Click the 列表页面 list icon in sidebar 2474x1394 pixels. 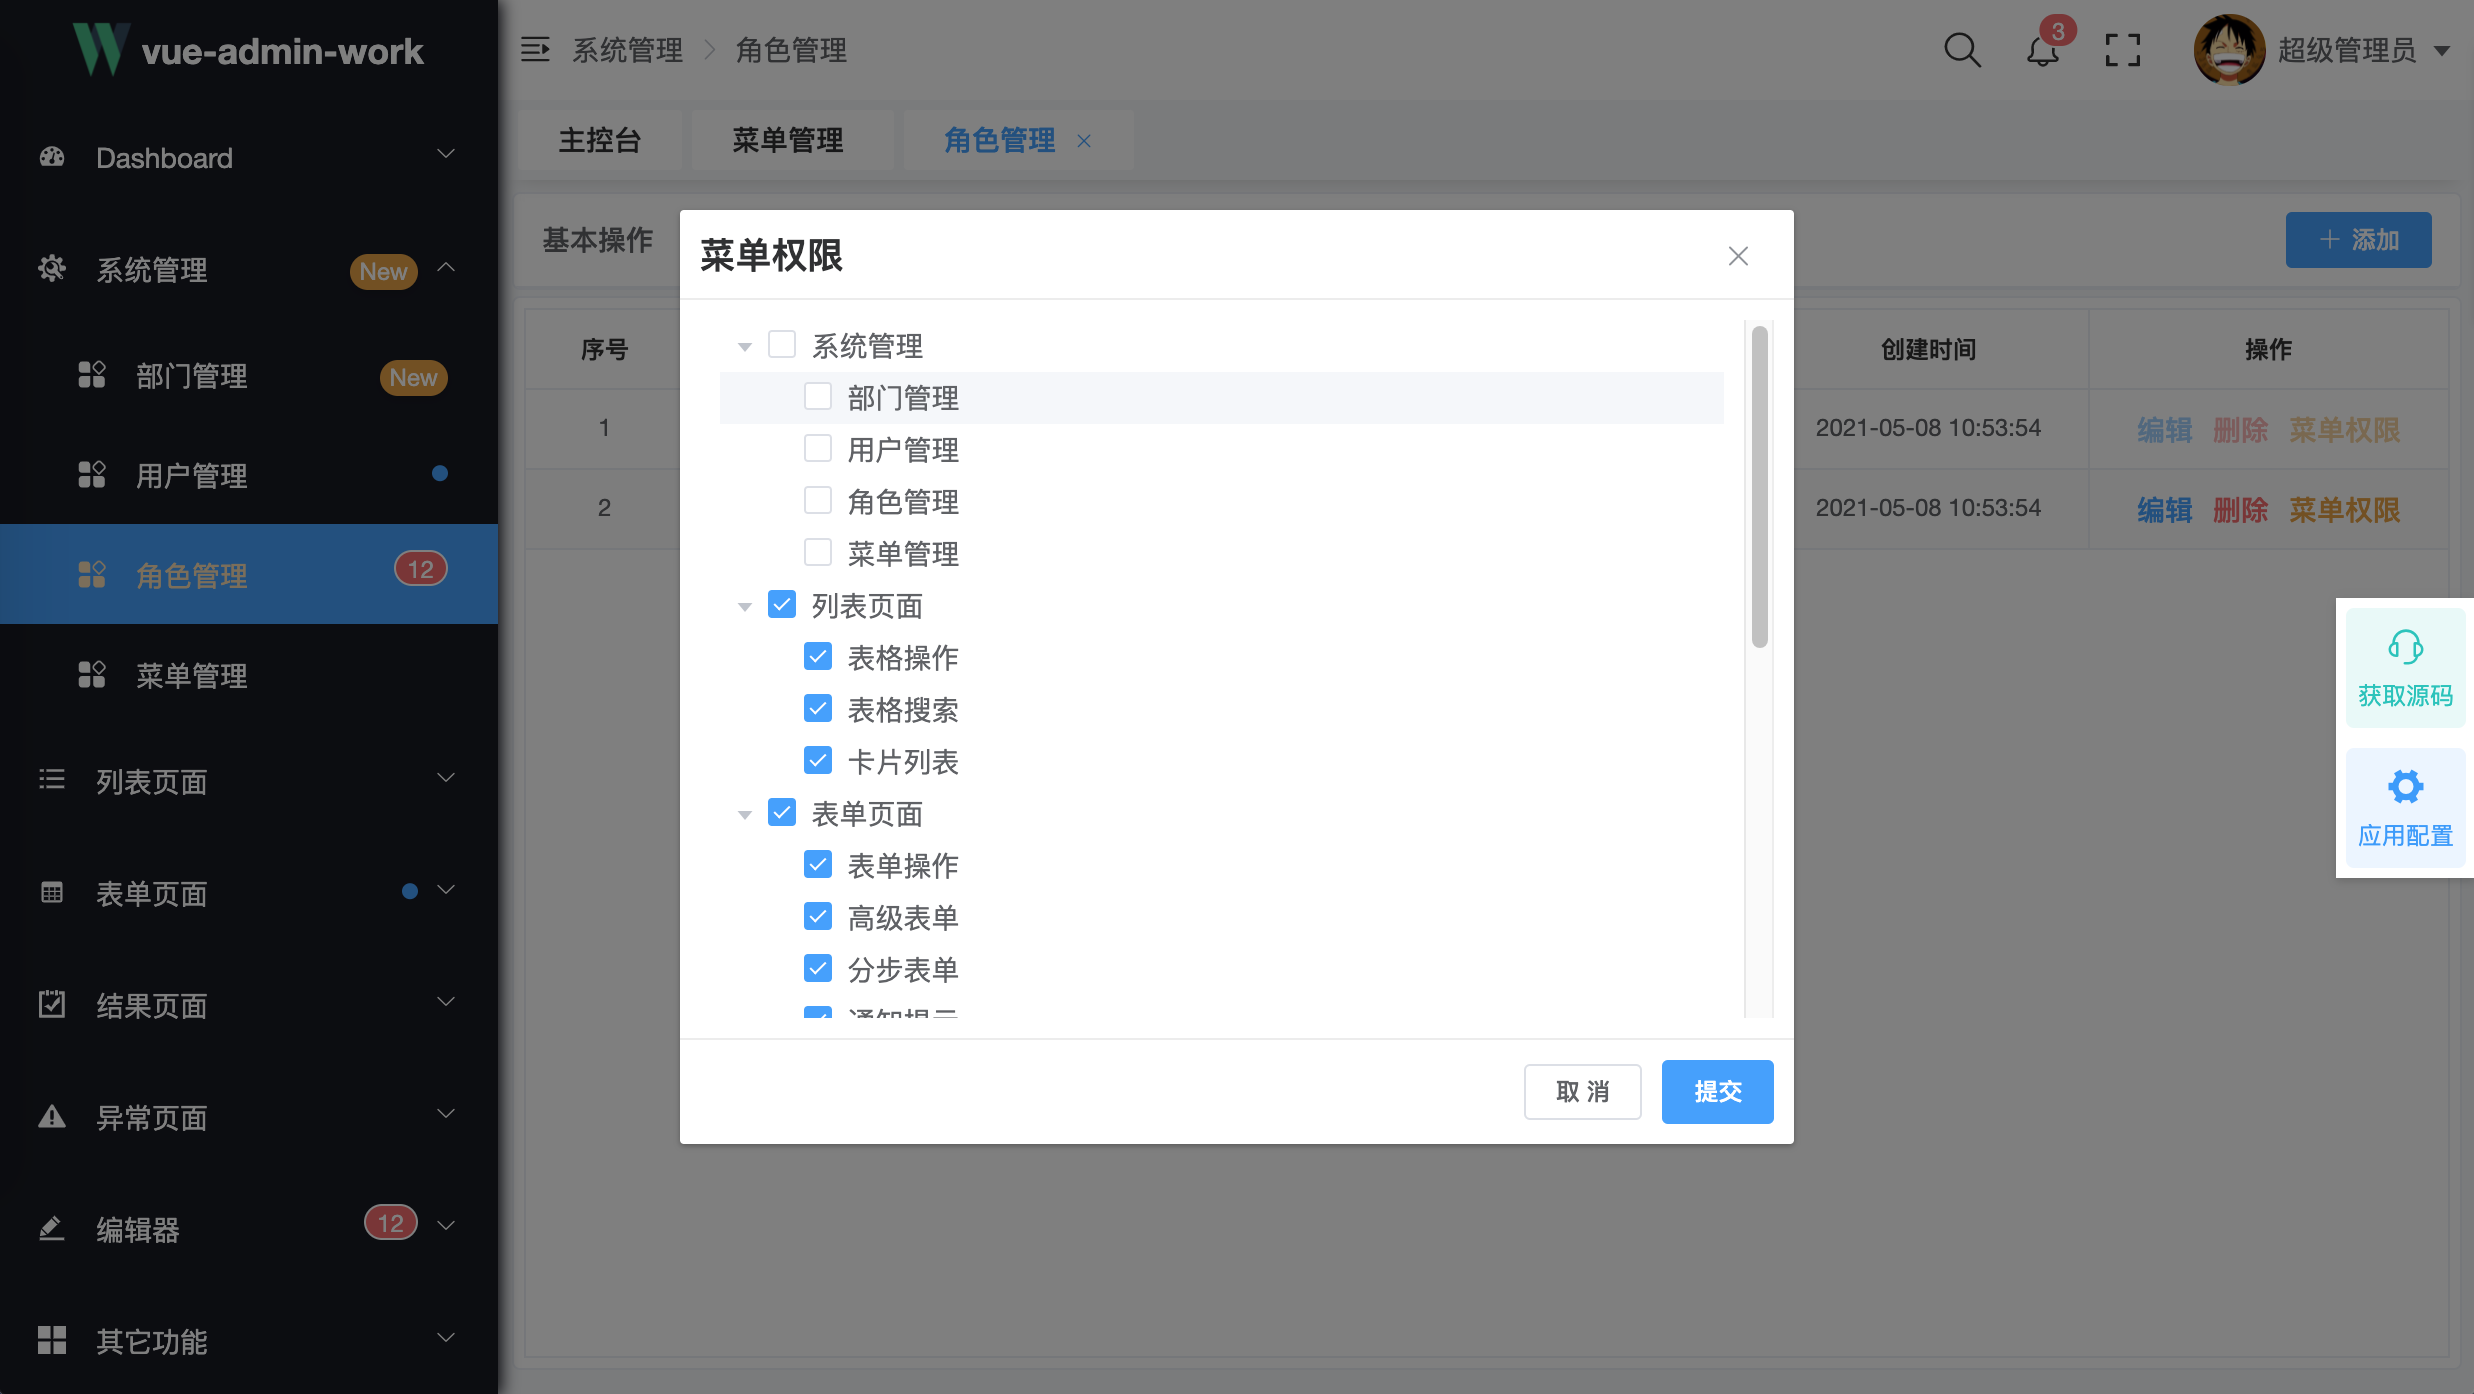(x=52, y=780)
